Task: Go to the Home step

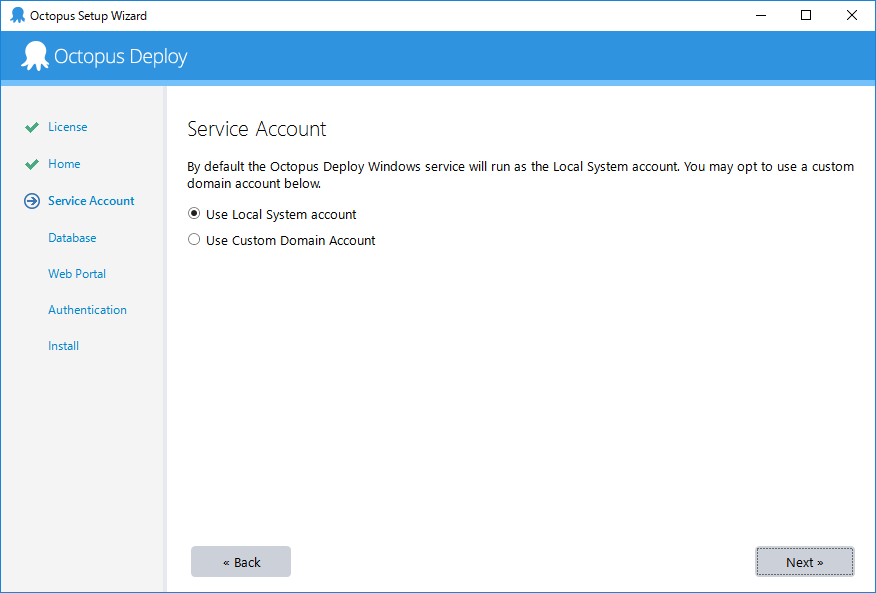Action: pos(64,164)
